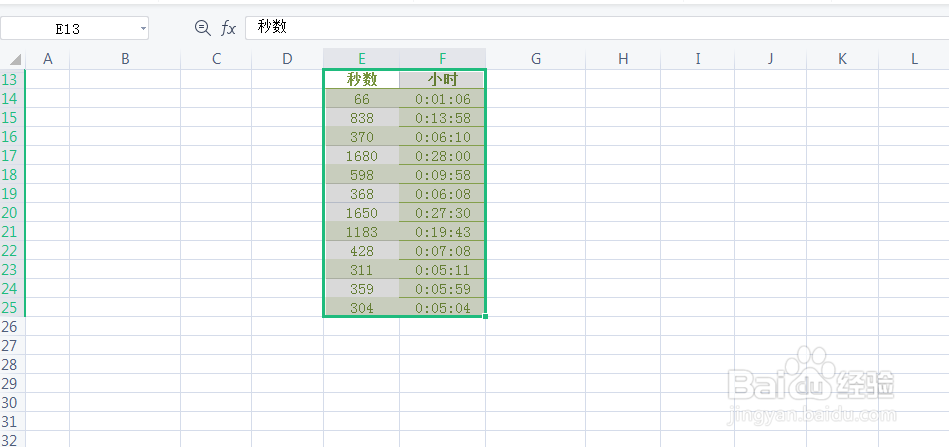
Task: Click cell with value 428
Action: tap(362, 250)
